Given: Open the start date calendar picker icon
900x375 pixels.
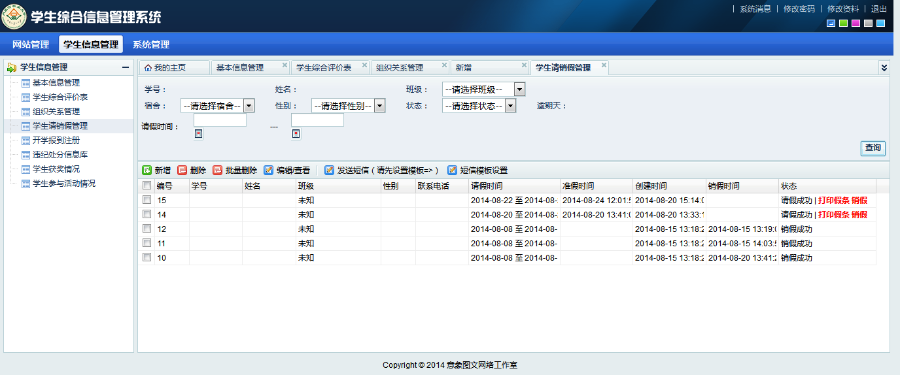Looking at the screenshot, I should click(199, 134).
